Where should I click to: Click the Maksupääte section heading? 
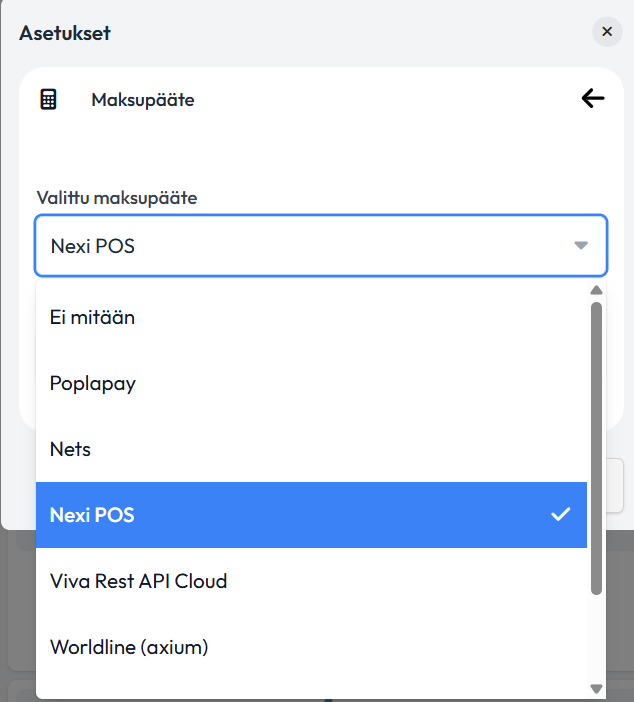click(143, 99)
